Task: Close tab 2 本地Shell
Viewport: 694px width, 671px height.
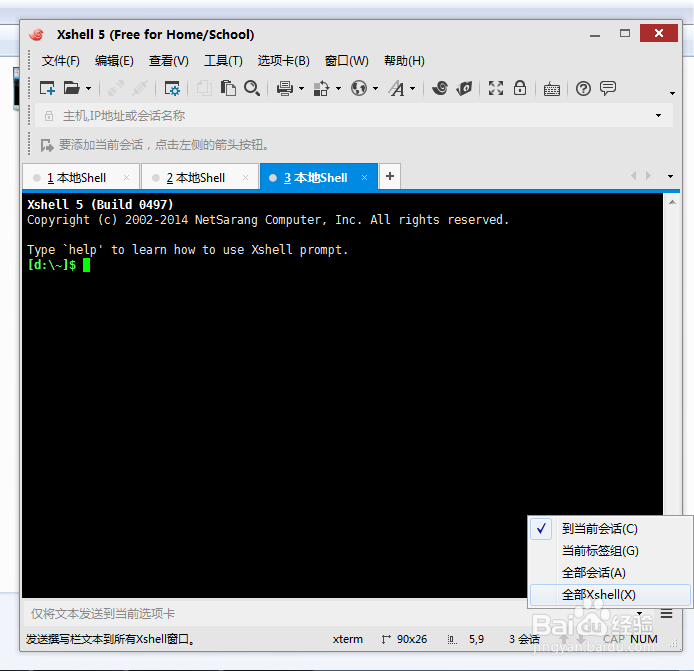Action: tap(246, 177)
